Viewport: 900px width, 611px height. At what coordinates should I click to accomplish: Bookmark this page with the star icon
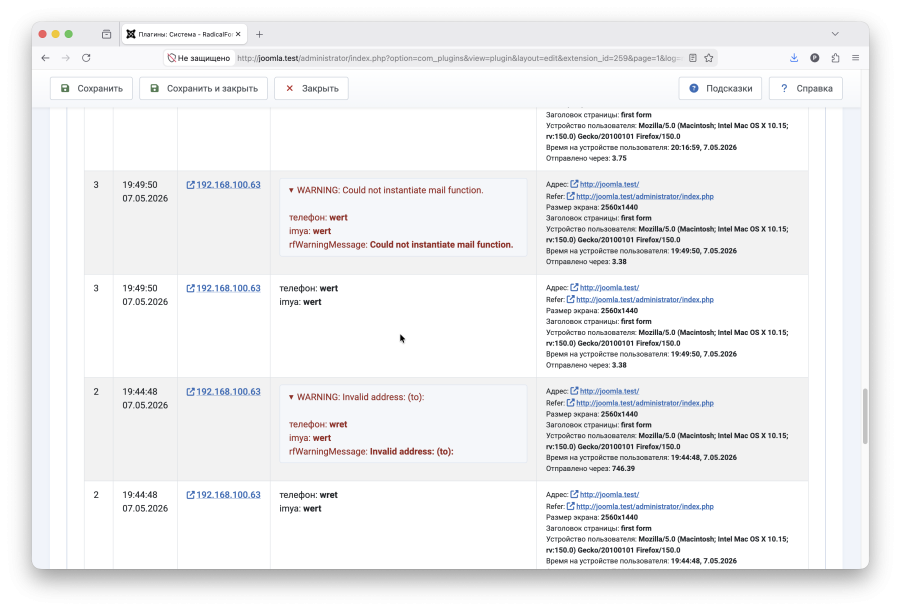709,58
